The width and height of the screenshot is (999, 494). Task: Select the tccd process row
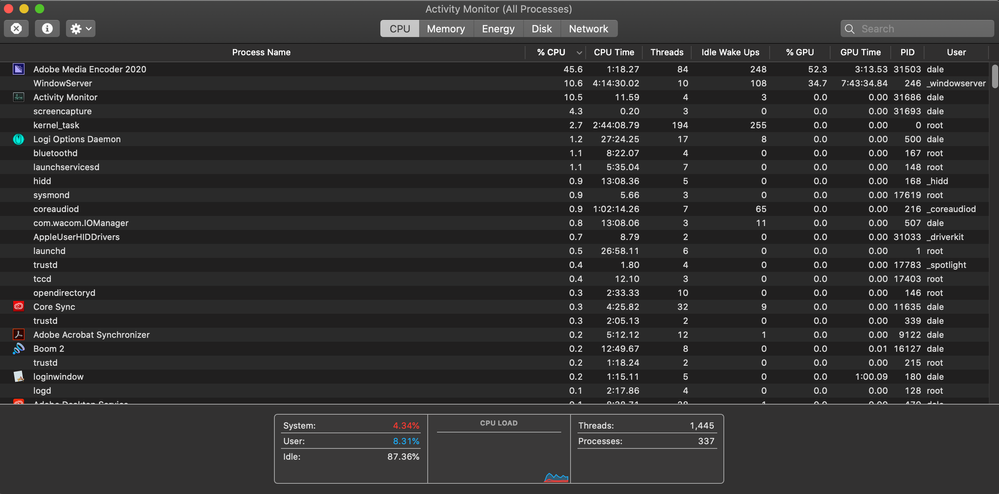click(x=495, y=279)
